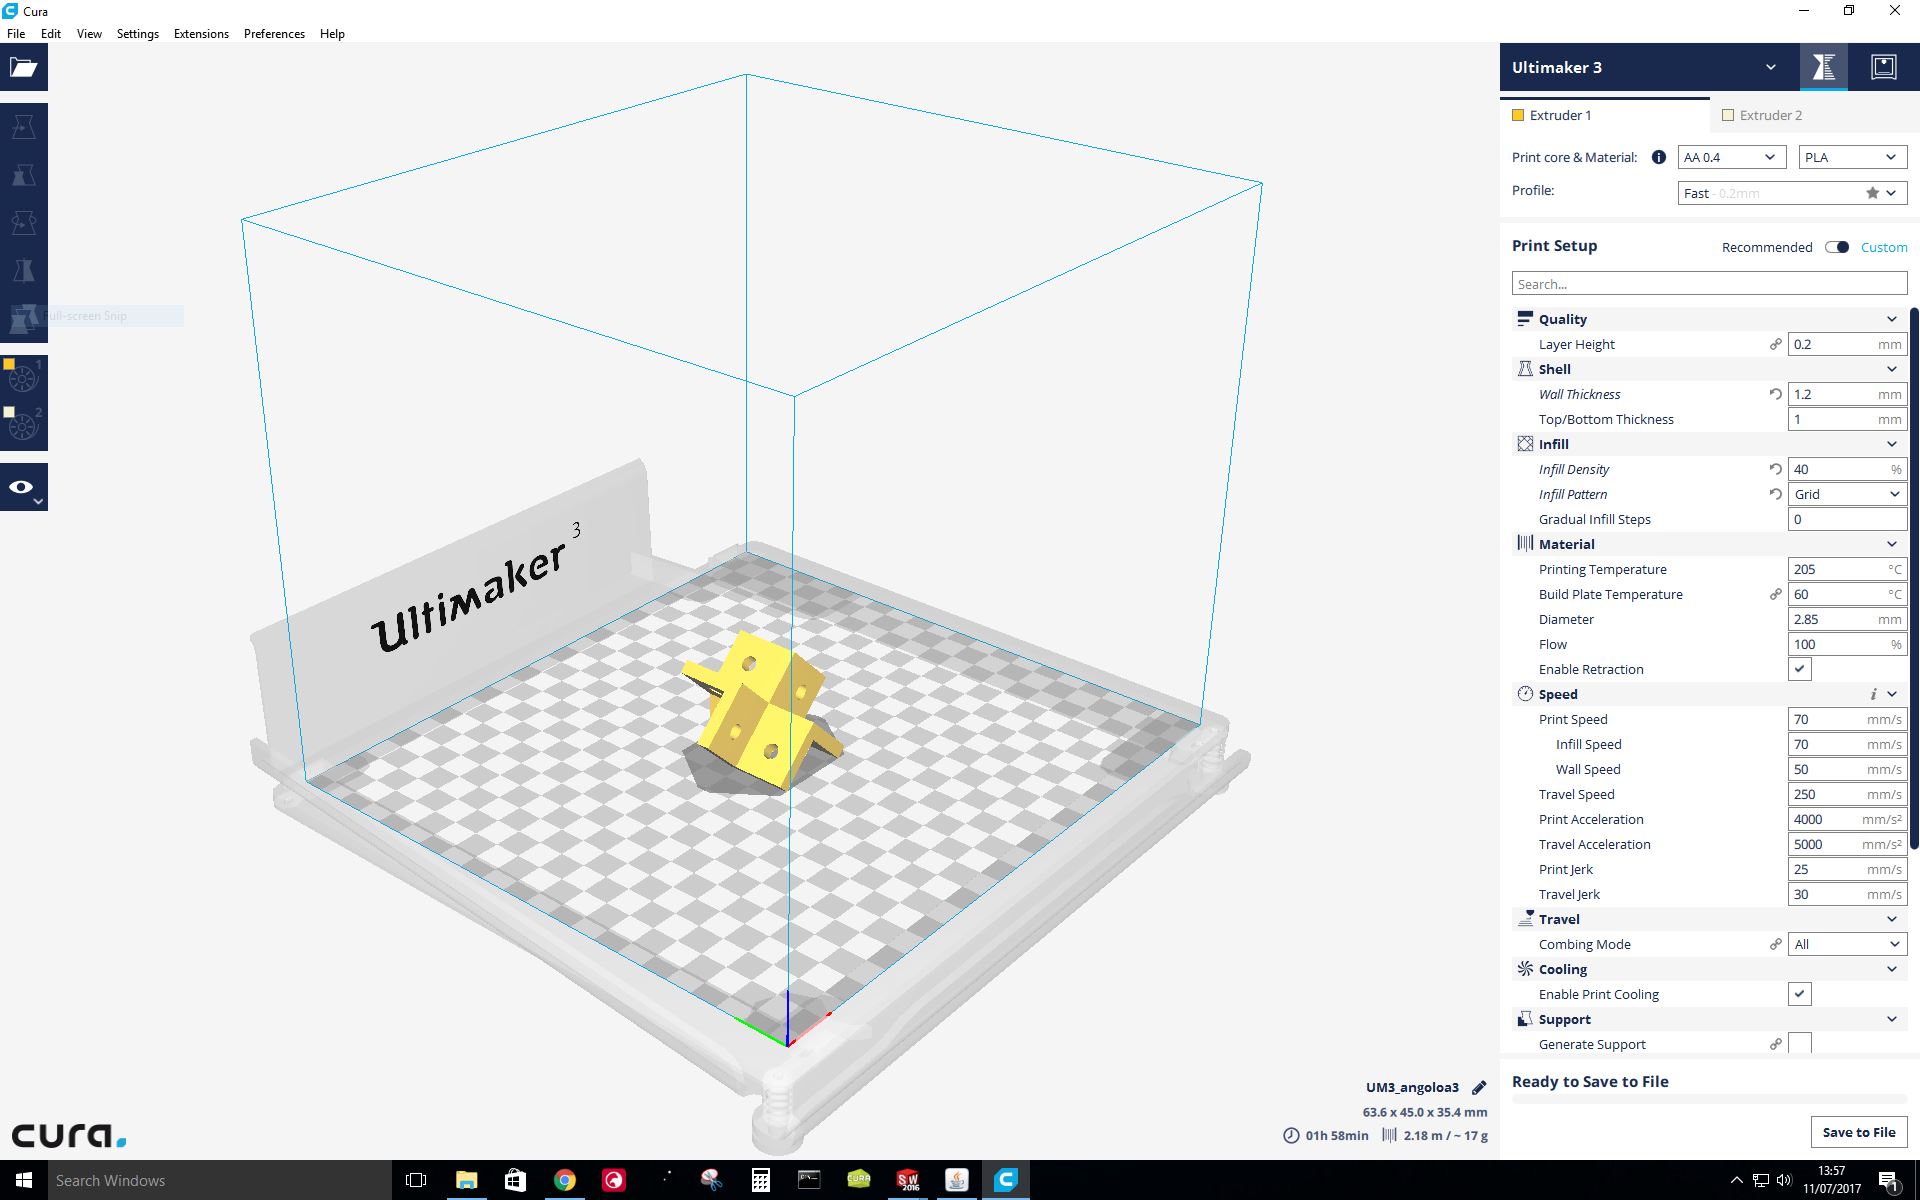Open Snipping Tool from the taskbar

pos(711,1180)
